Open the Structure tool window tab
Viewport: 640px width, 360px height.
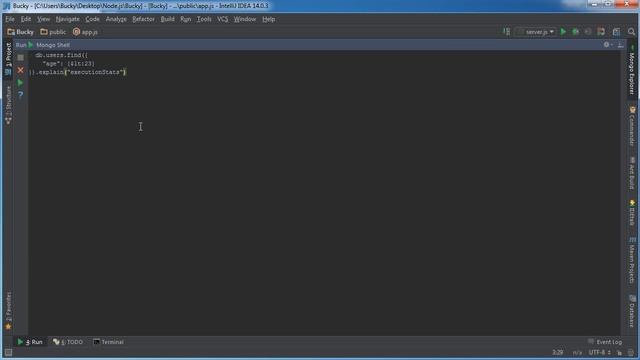[x=8, y=106]
